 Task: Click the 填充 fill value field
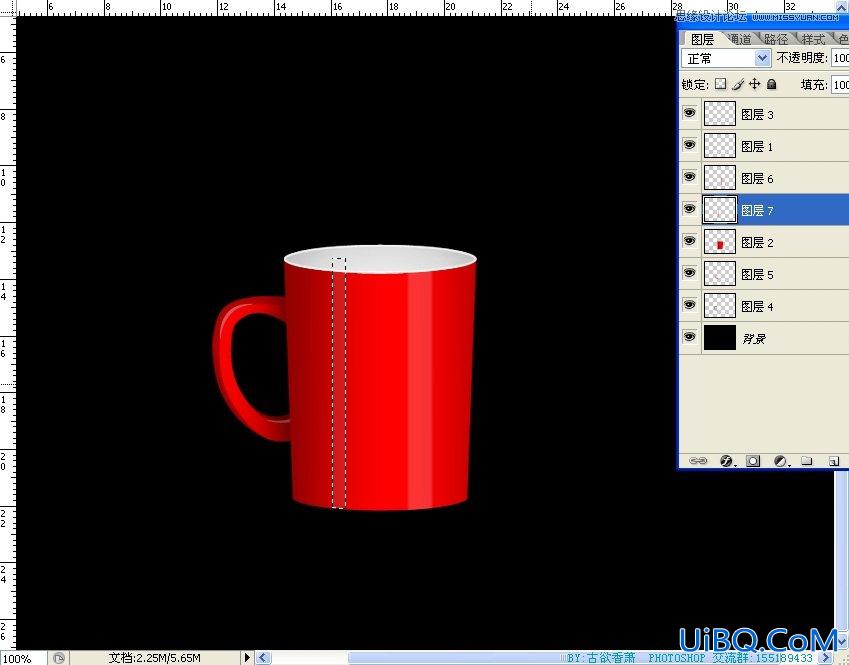[840, 84]
